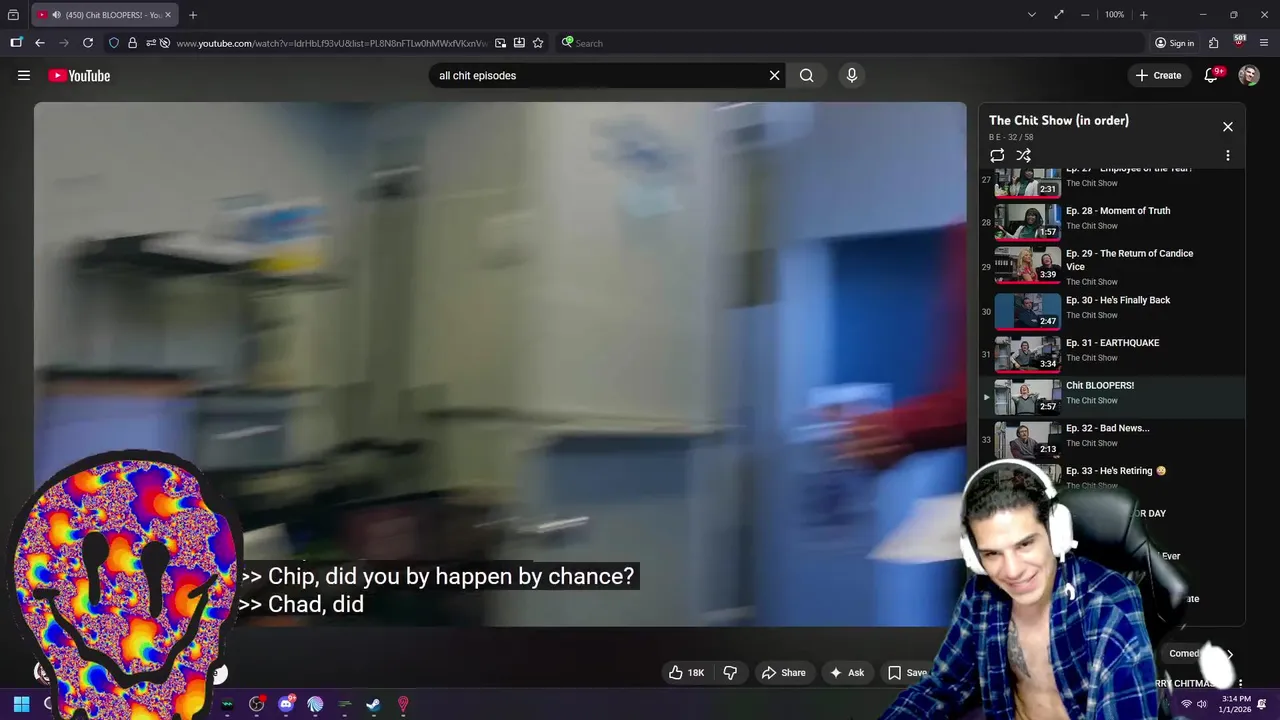Viewport: 1280px width, 720px height.
Task: Zoom in with the plus button
Action: point(1143,15)
